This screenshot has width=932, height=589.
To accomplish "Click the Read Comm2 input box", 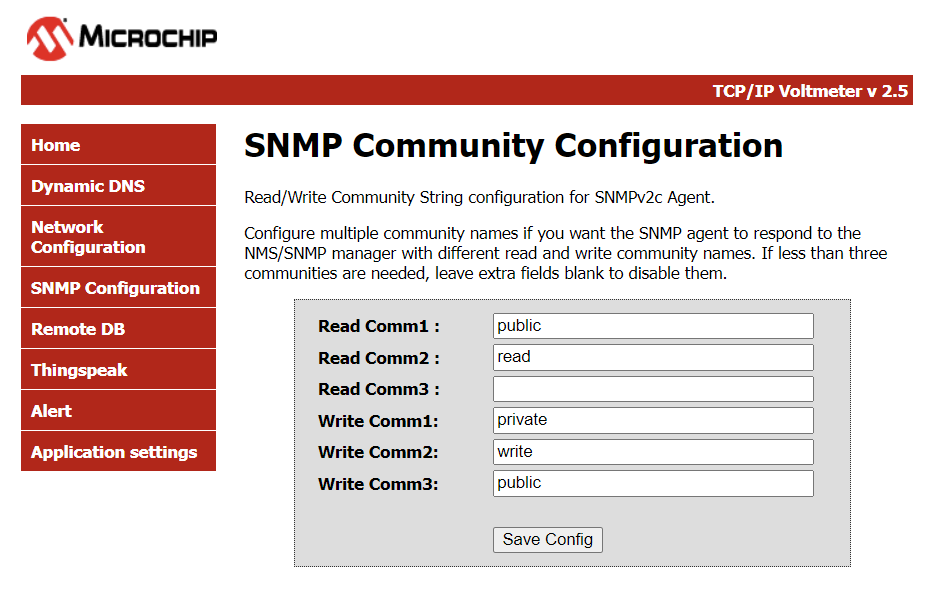I will 653,357.
